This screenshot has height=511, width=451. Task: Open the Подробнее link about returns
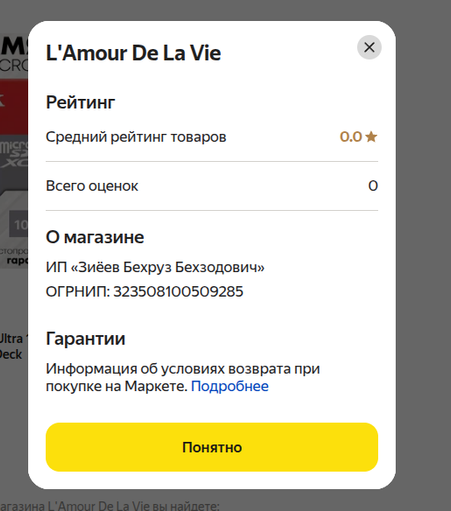point(230,386)
